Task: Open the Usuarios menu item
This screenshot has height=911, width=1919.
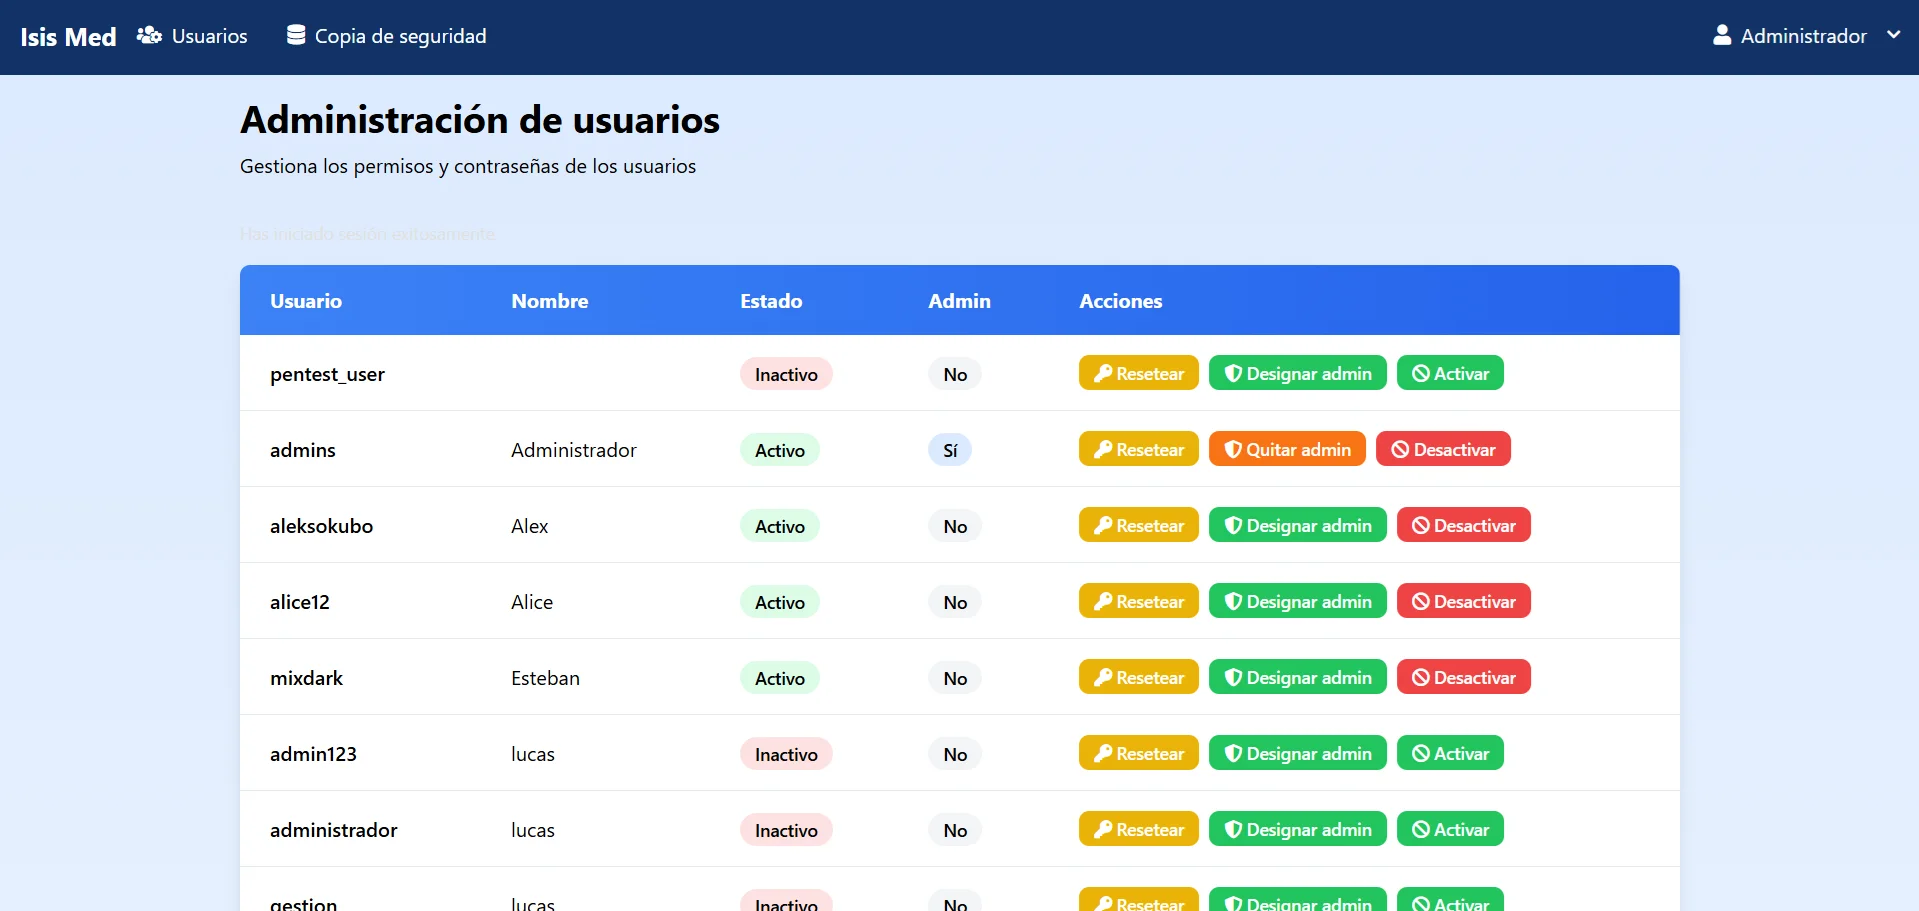Action: [192, 36]
